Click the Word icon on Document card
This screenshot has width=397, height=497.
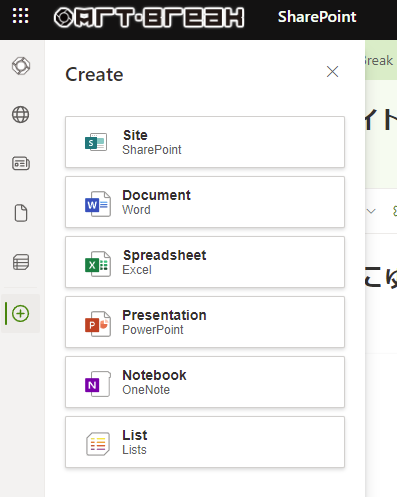pyautogui.click(x=98, y=204)
